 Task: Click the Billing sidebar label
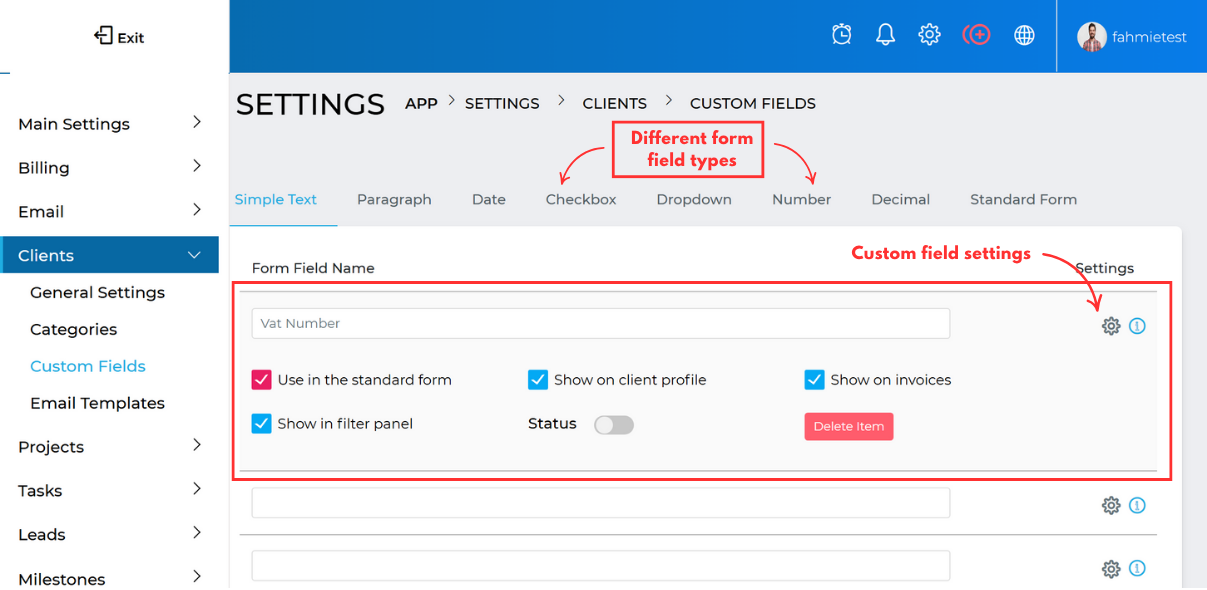click(44, 168)
